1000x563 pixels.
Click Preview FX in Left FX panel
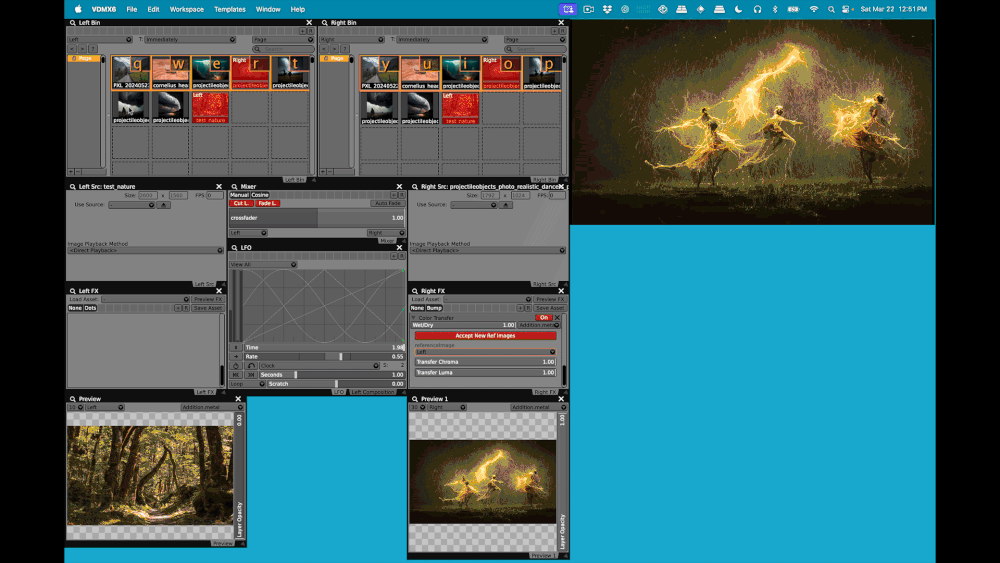(208, 299)
